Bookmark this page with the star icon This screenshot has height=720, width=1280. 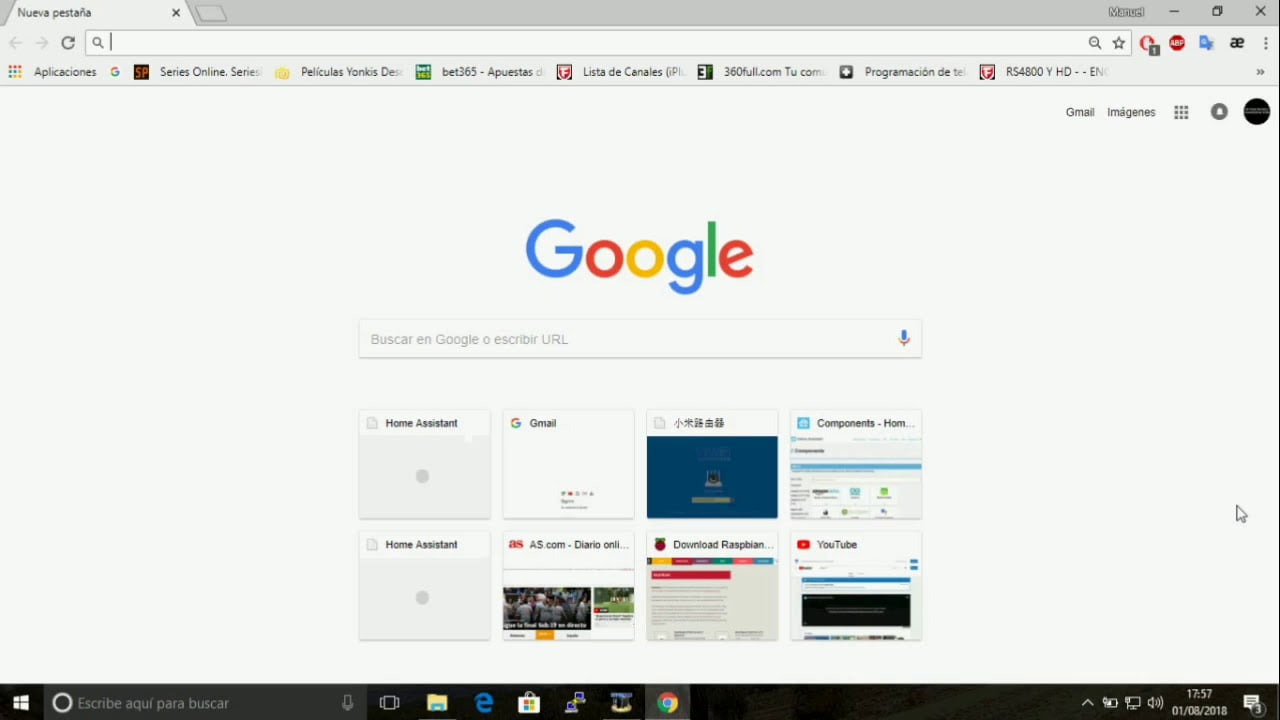(x=1119, y=43)
